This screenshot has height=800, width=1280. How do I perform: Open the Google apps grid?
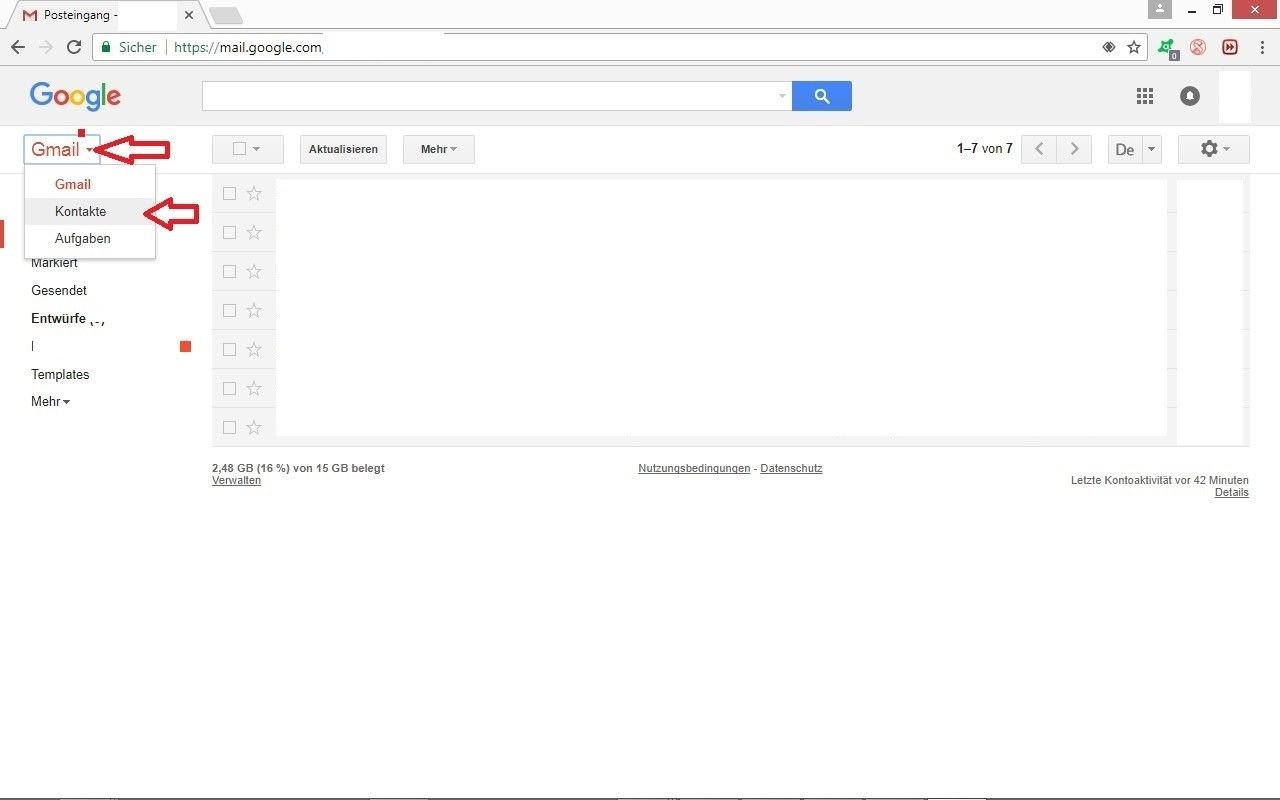point(1145,96)
